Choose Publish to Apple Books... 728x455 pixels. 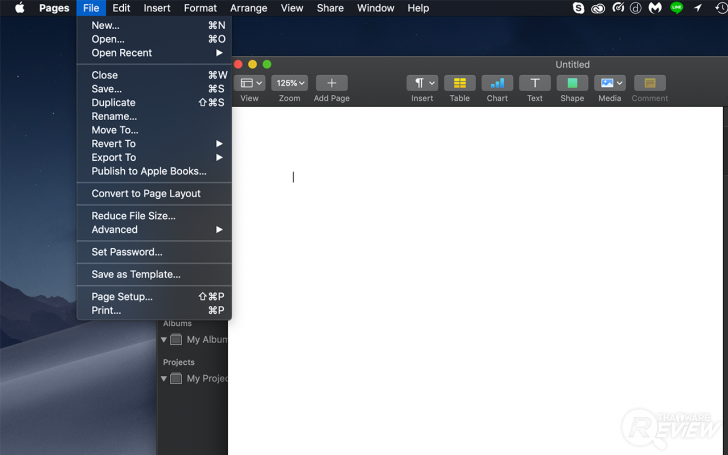point(154,171)
